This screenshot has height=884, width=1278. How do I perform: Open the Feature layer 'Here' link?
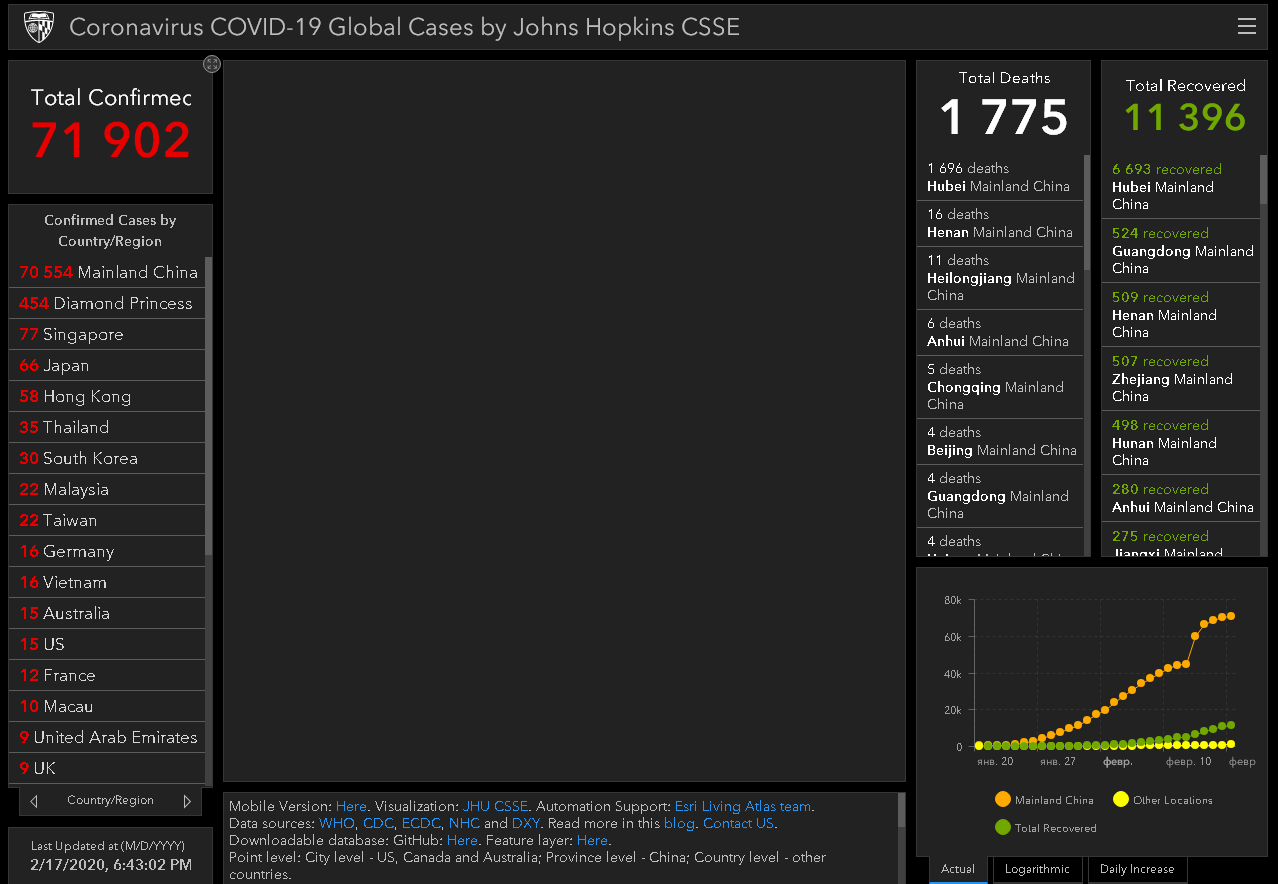[592, 841]
